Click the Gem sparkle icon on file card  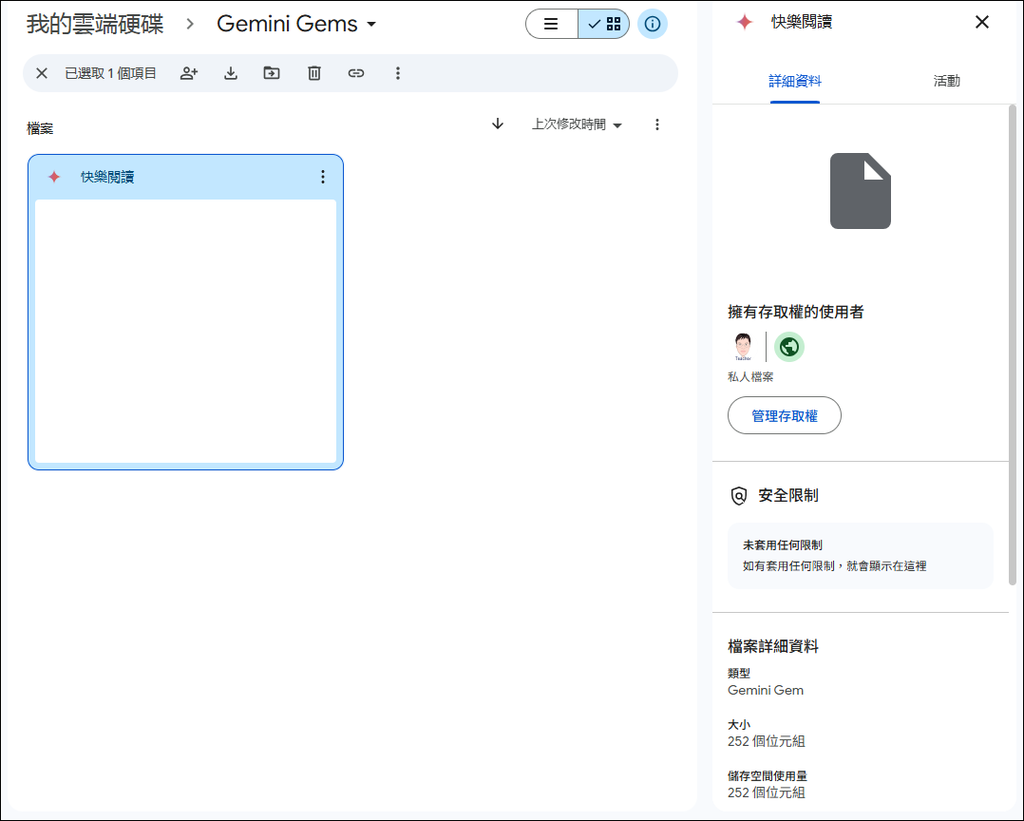(x=54, y=177)
